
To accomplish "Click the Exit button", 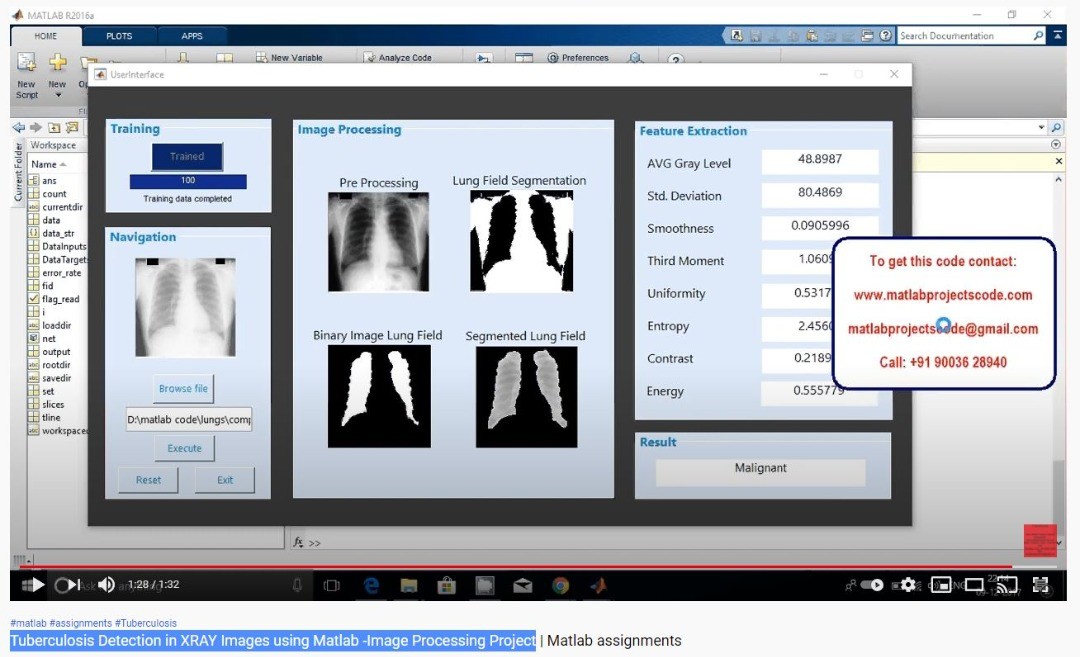I will pos(225,480).
